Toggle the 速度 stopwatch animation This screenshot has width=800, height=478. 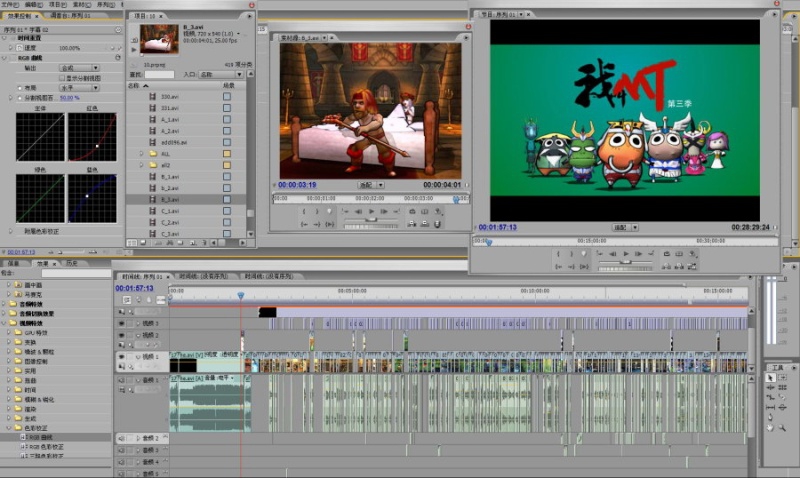(19, 48)
